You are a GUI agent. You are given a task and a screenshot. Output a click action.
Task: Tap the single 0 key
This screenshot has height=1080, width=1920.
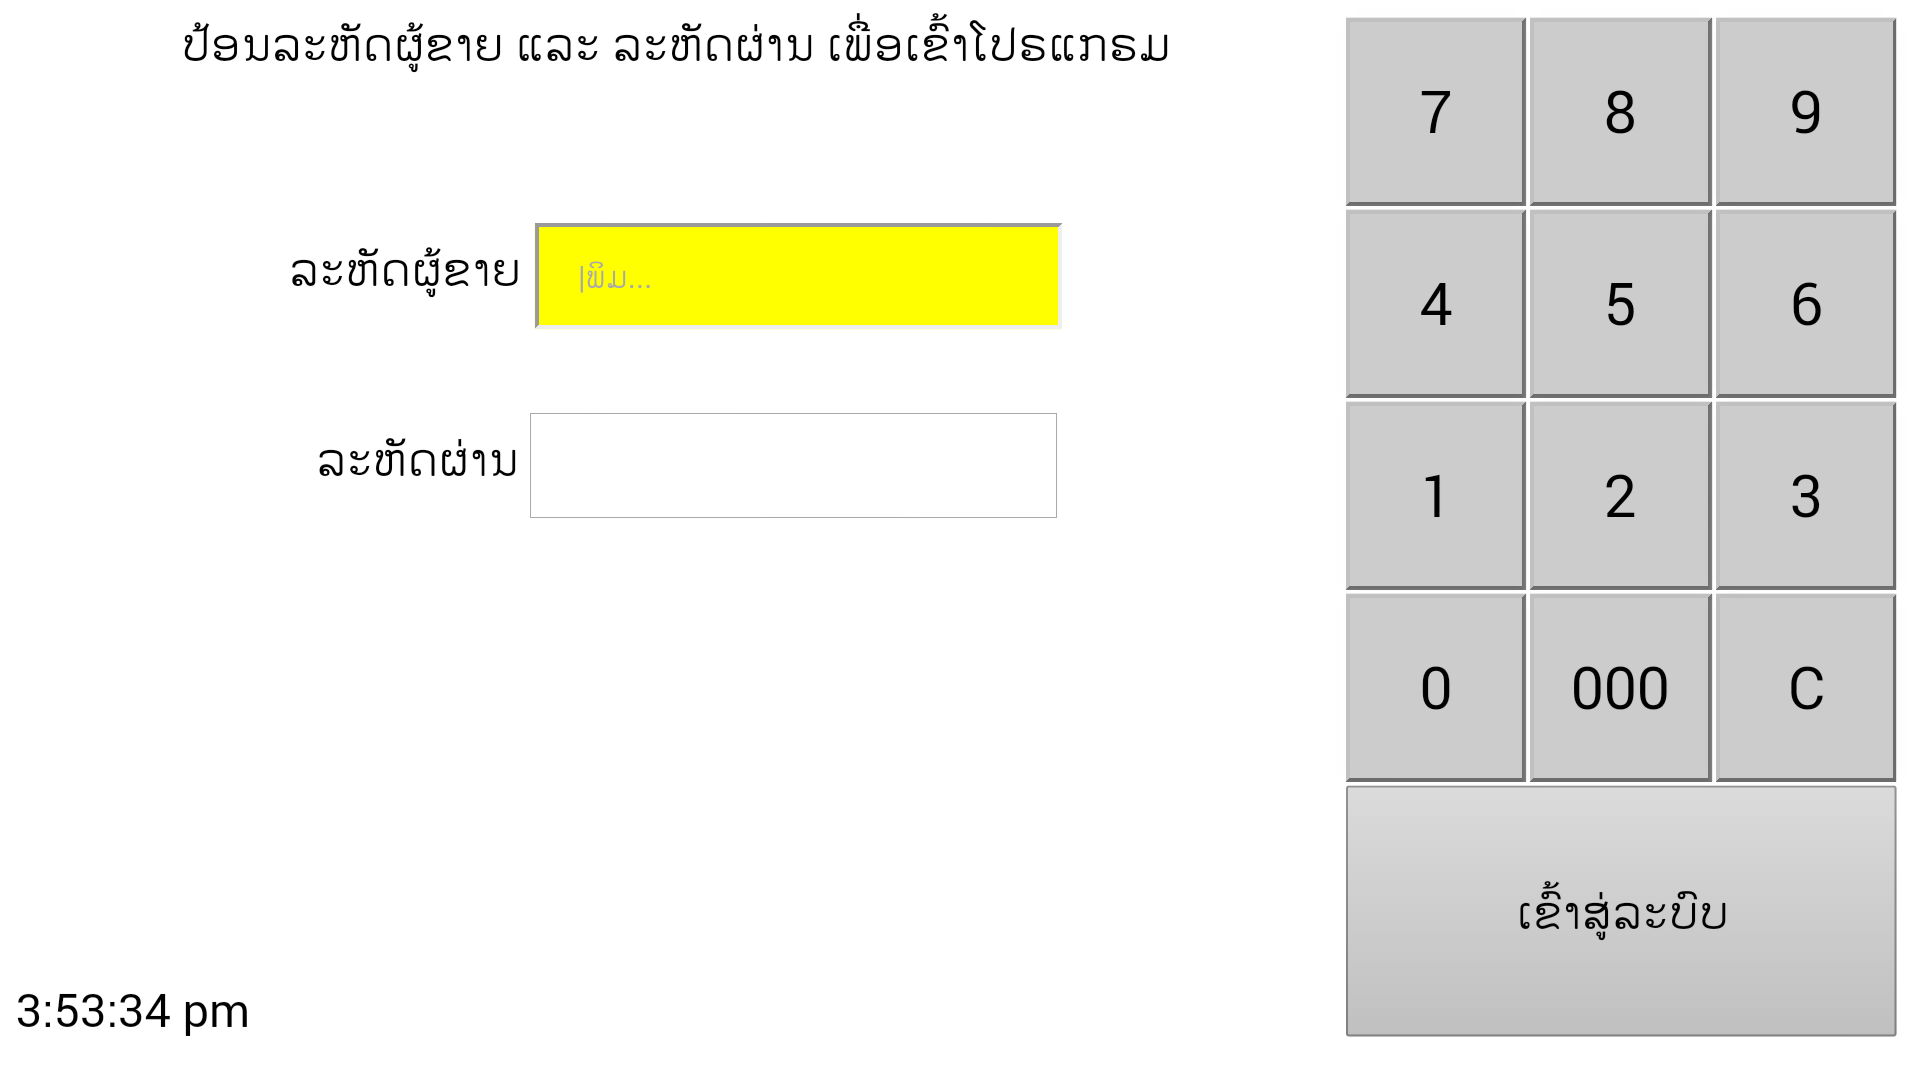coord(1435,688)
